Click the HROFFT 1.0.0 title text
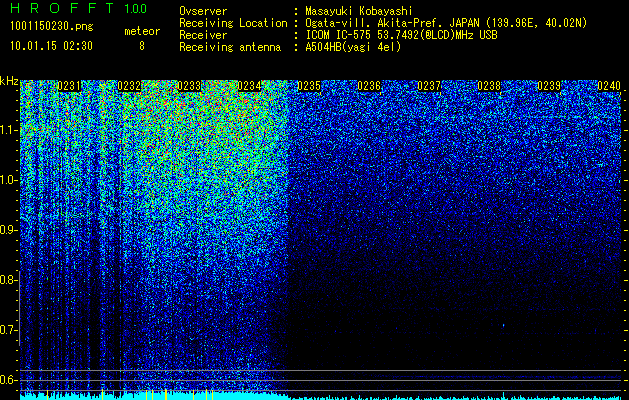Viewport: 629px width, 400px height. [x=78, y=8]
